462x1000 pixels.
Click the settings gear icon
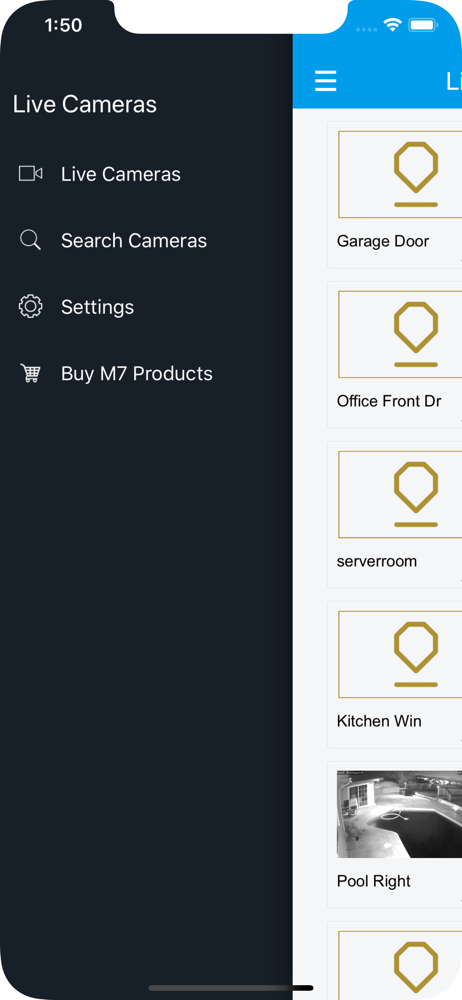click(x=30, y=306)
